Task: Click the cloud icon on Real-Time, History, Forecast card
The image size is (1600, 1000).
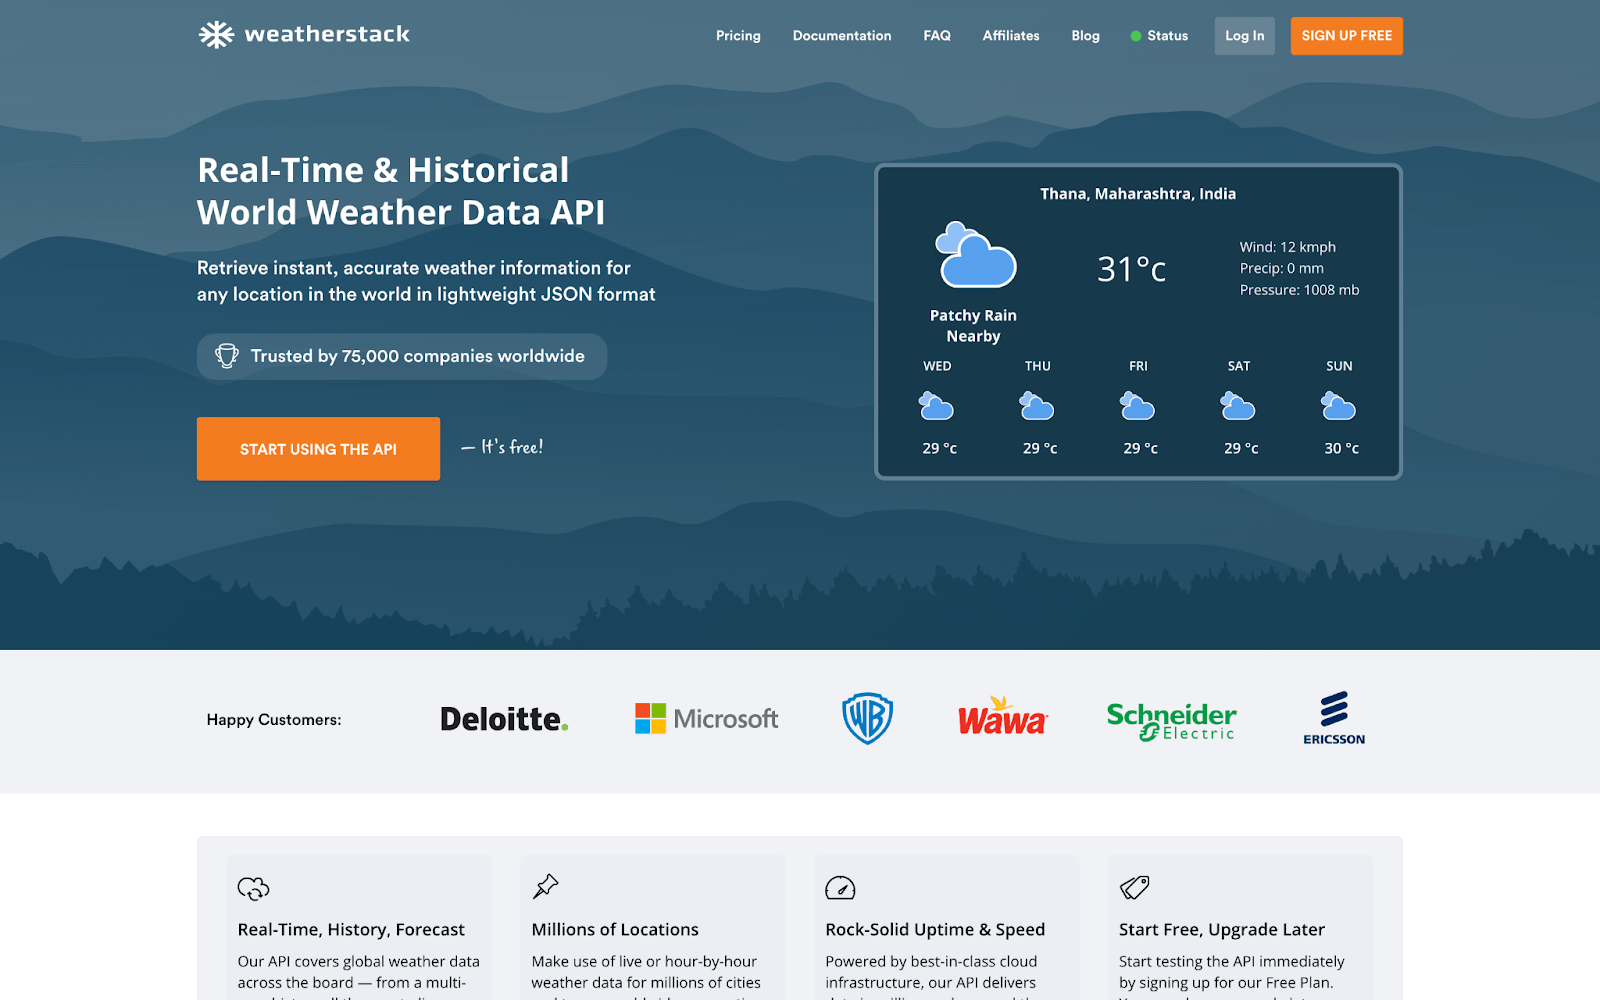Action: 252,887
